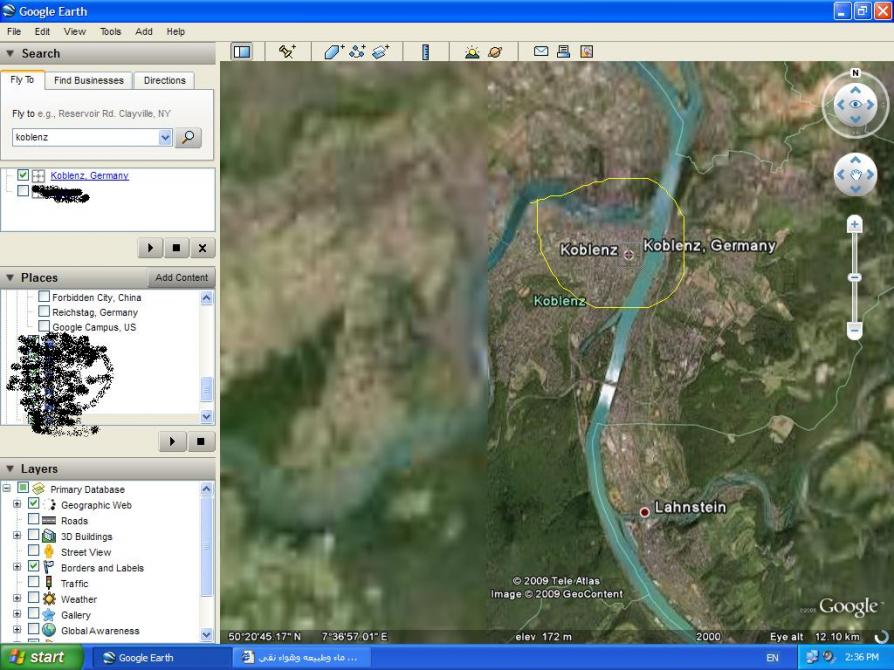Click the zoom slider on the map

click(x=854, y=277)
